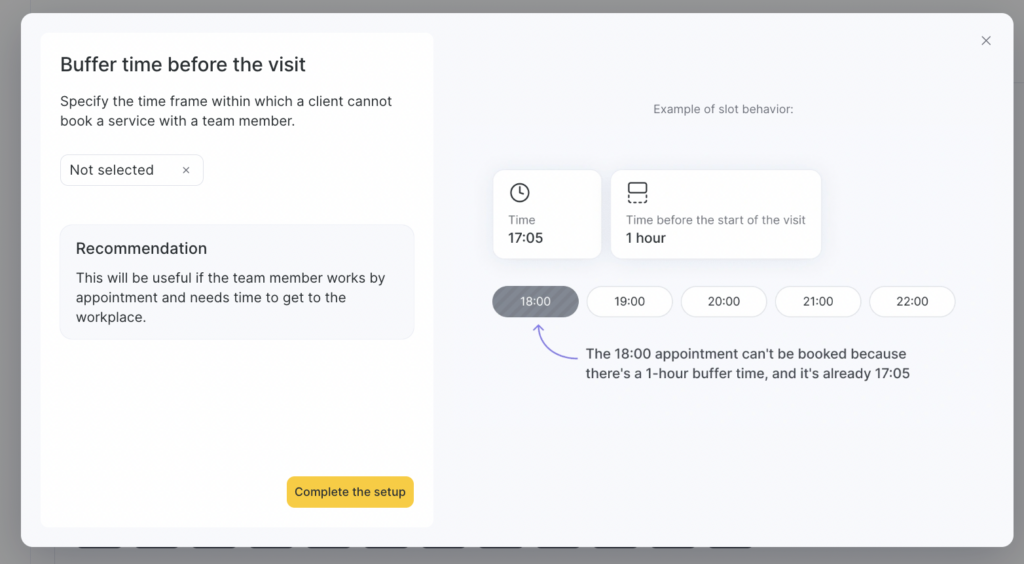Image resolution: width=1024 pixels, height=564 pixels.
Task: Click the 'Specify the time frame' description
Action: (226, 111)
